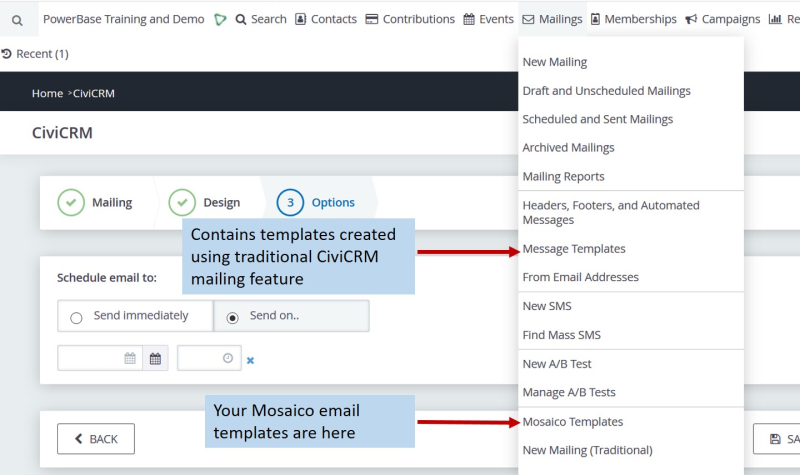Open the Reports menu with chart icon
This screenshot has height=475, width=800.
[784, 19]
